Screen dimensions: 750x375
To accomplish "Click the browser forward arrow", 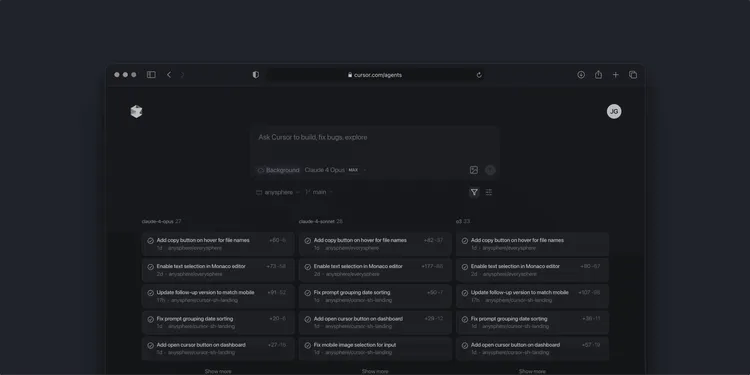I will (x=182, y=75).
